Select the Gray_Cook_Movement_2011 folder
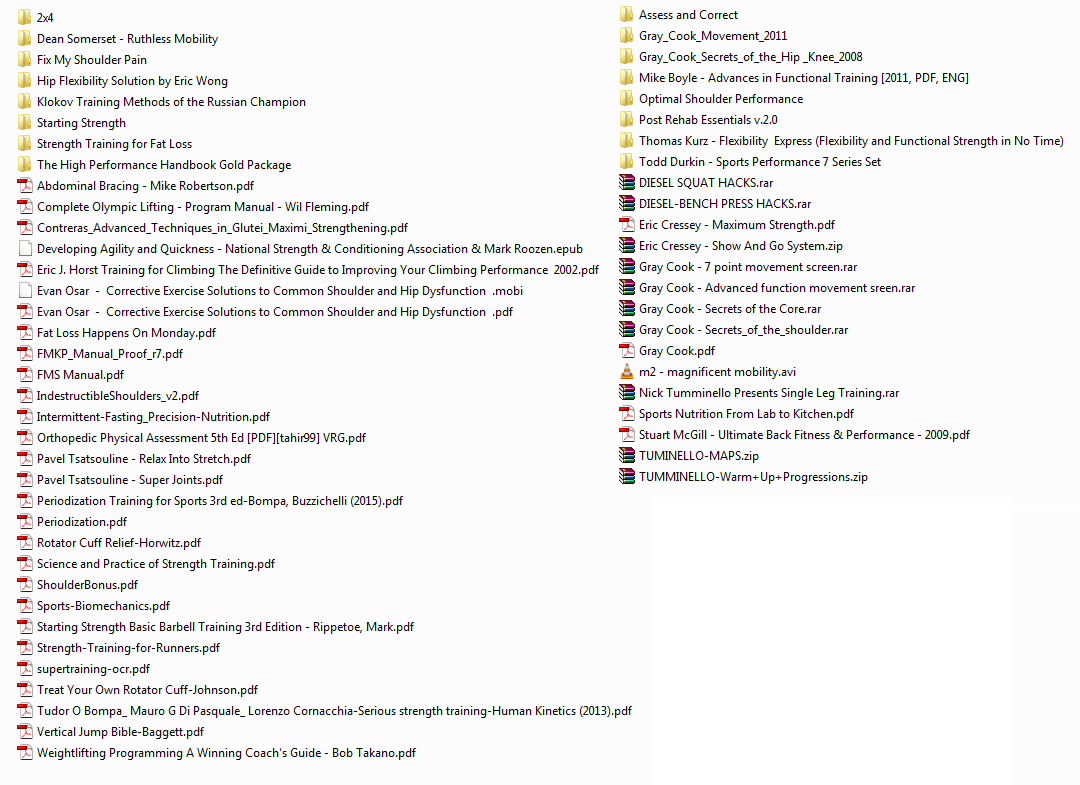The width and height of the screenshot is (1080, 785). point(713,35)
